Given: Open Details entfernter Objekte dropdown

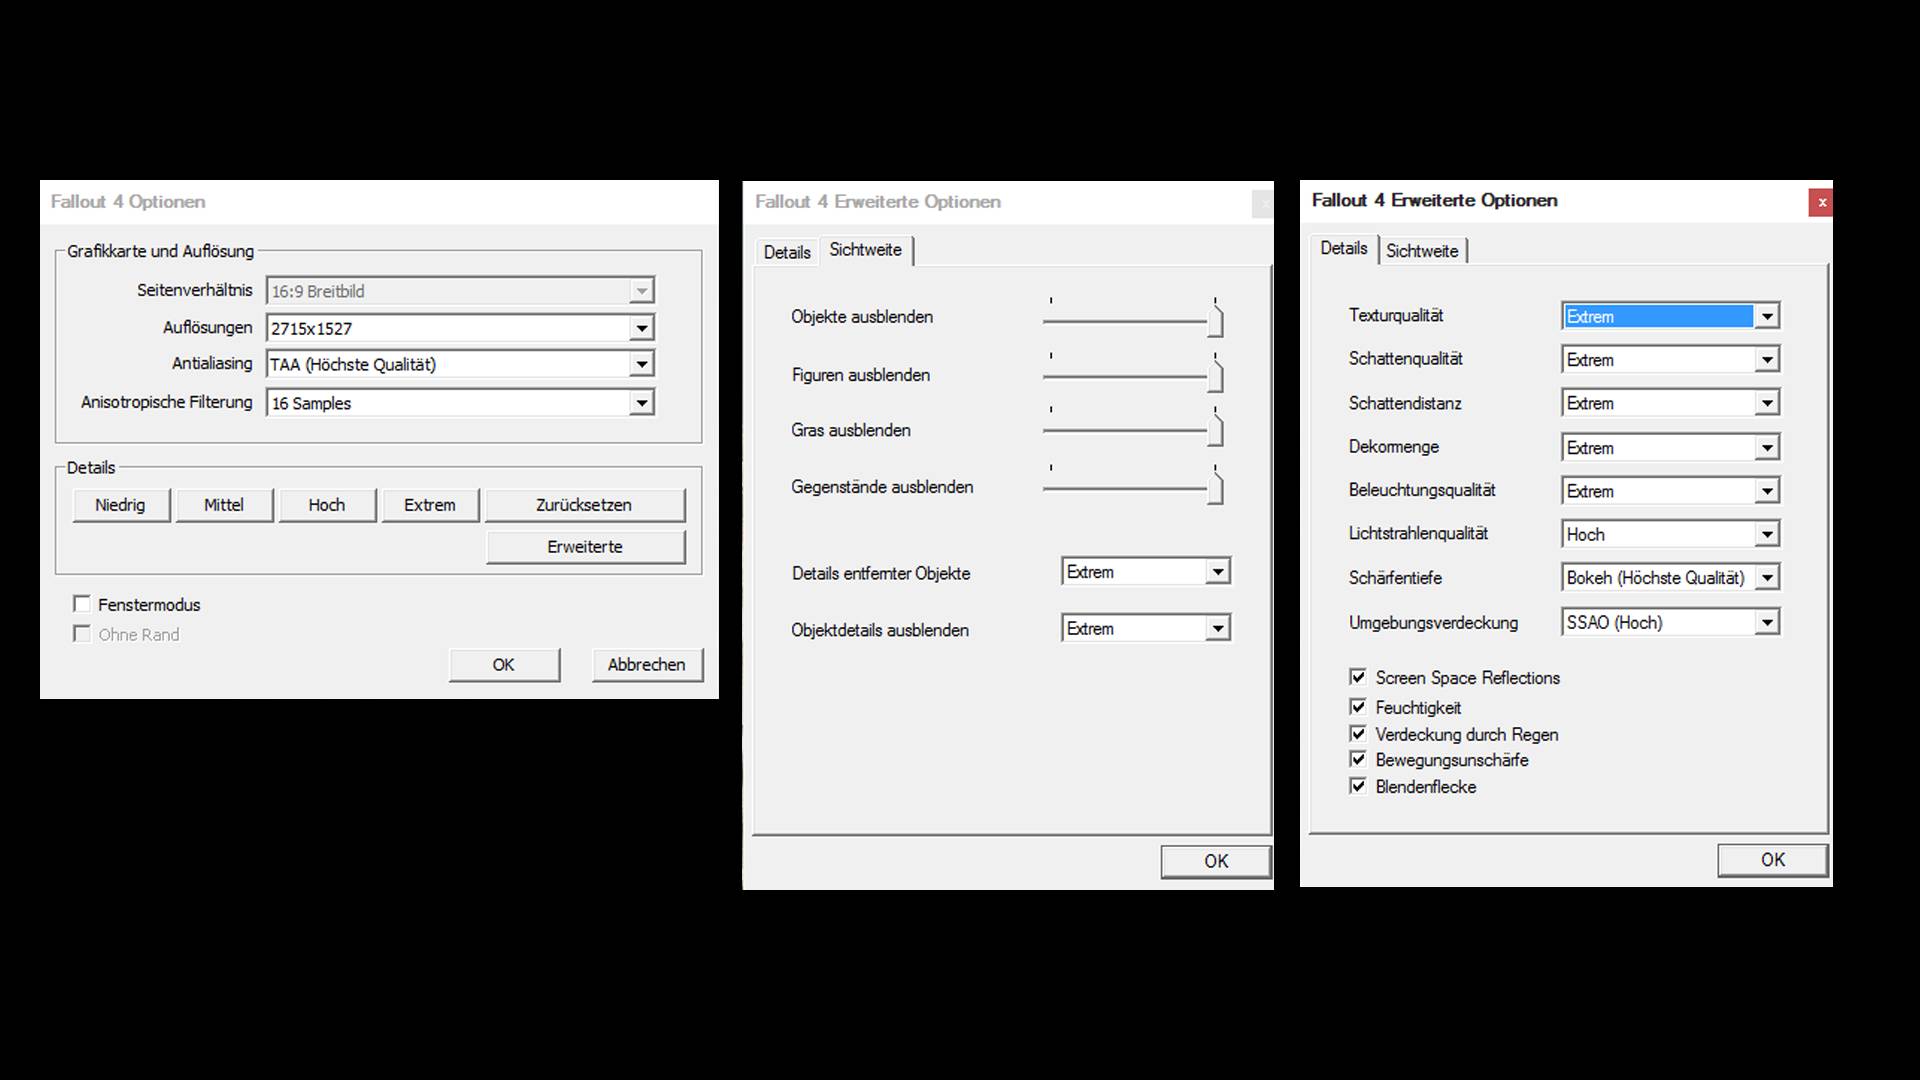Looking at the screenshot, I should [x=1145, y=572].
